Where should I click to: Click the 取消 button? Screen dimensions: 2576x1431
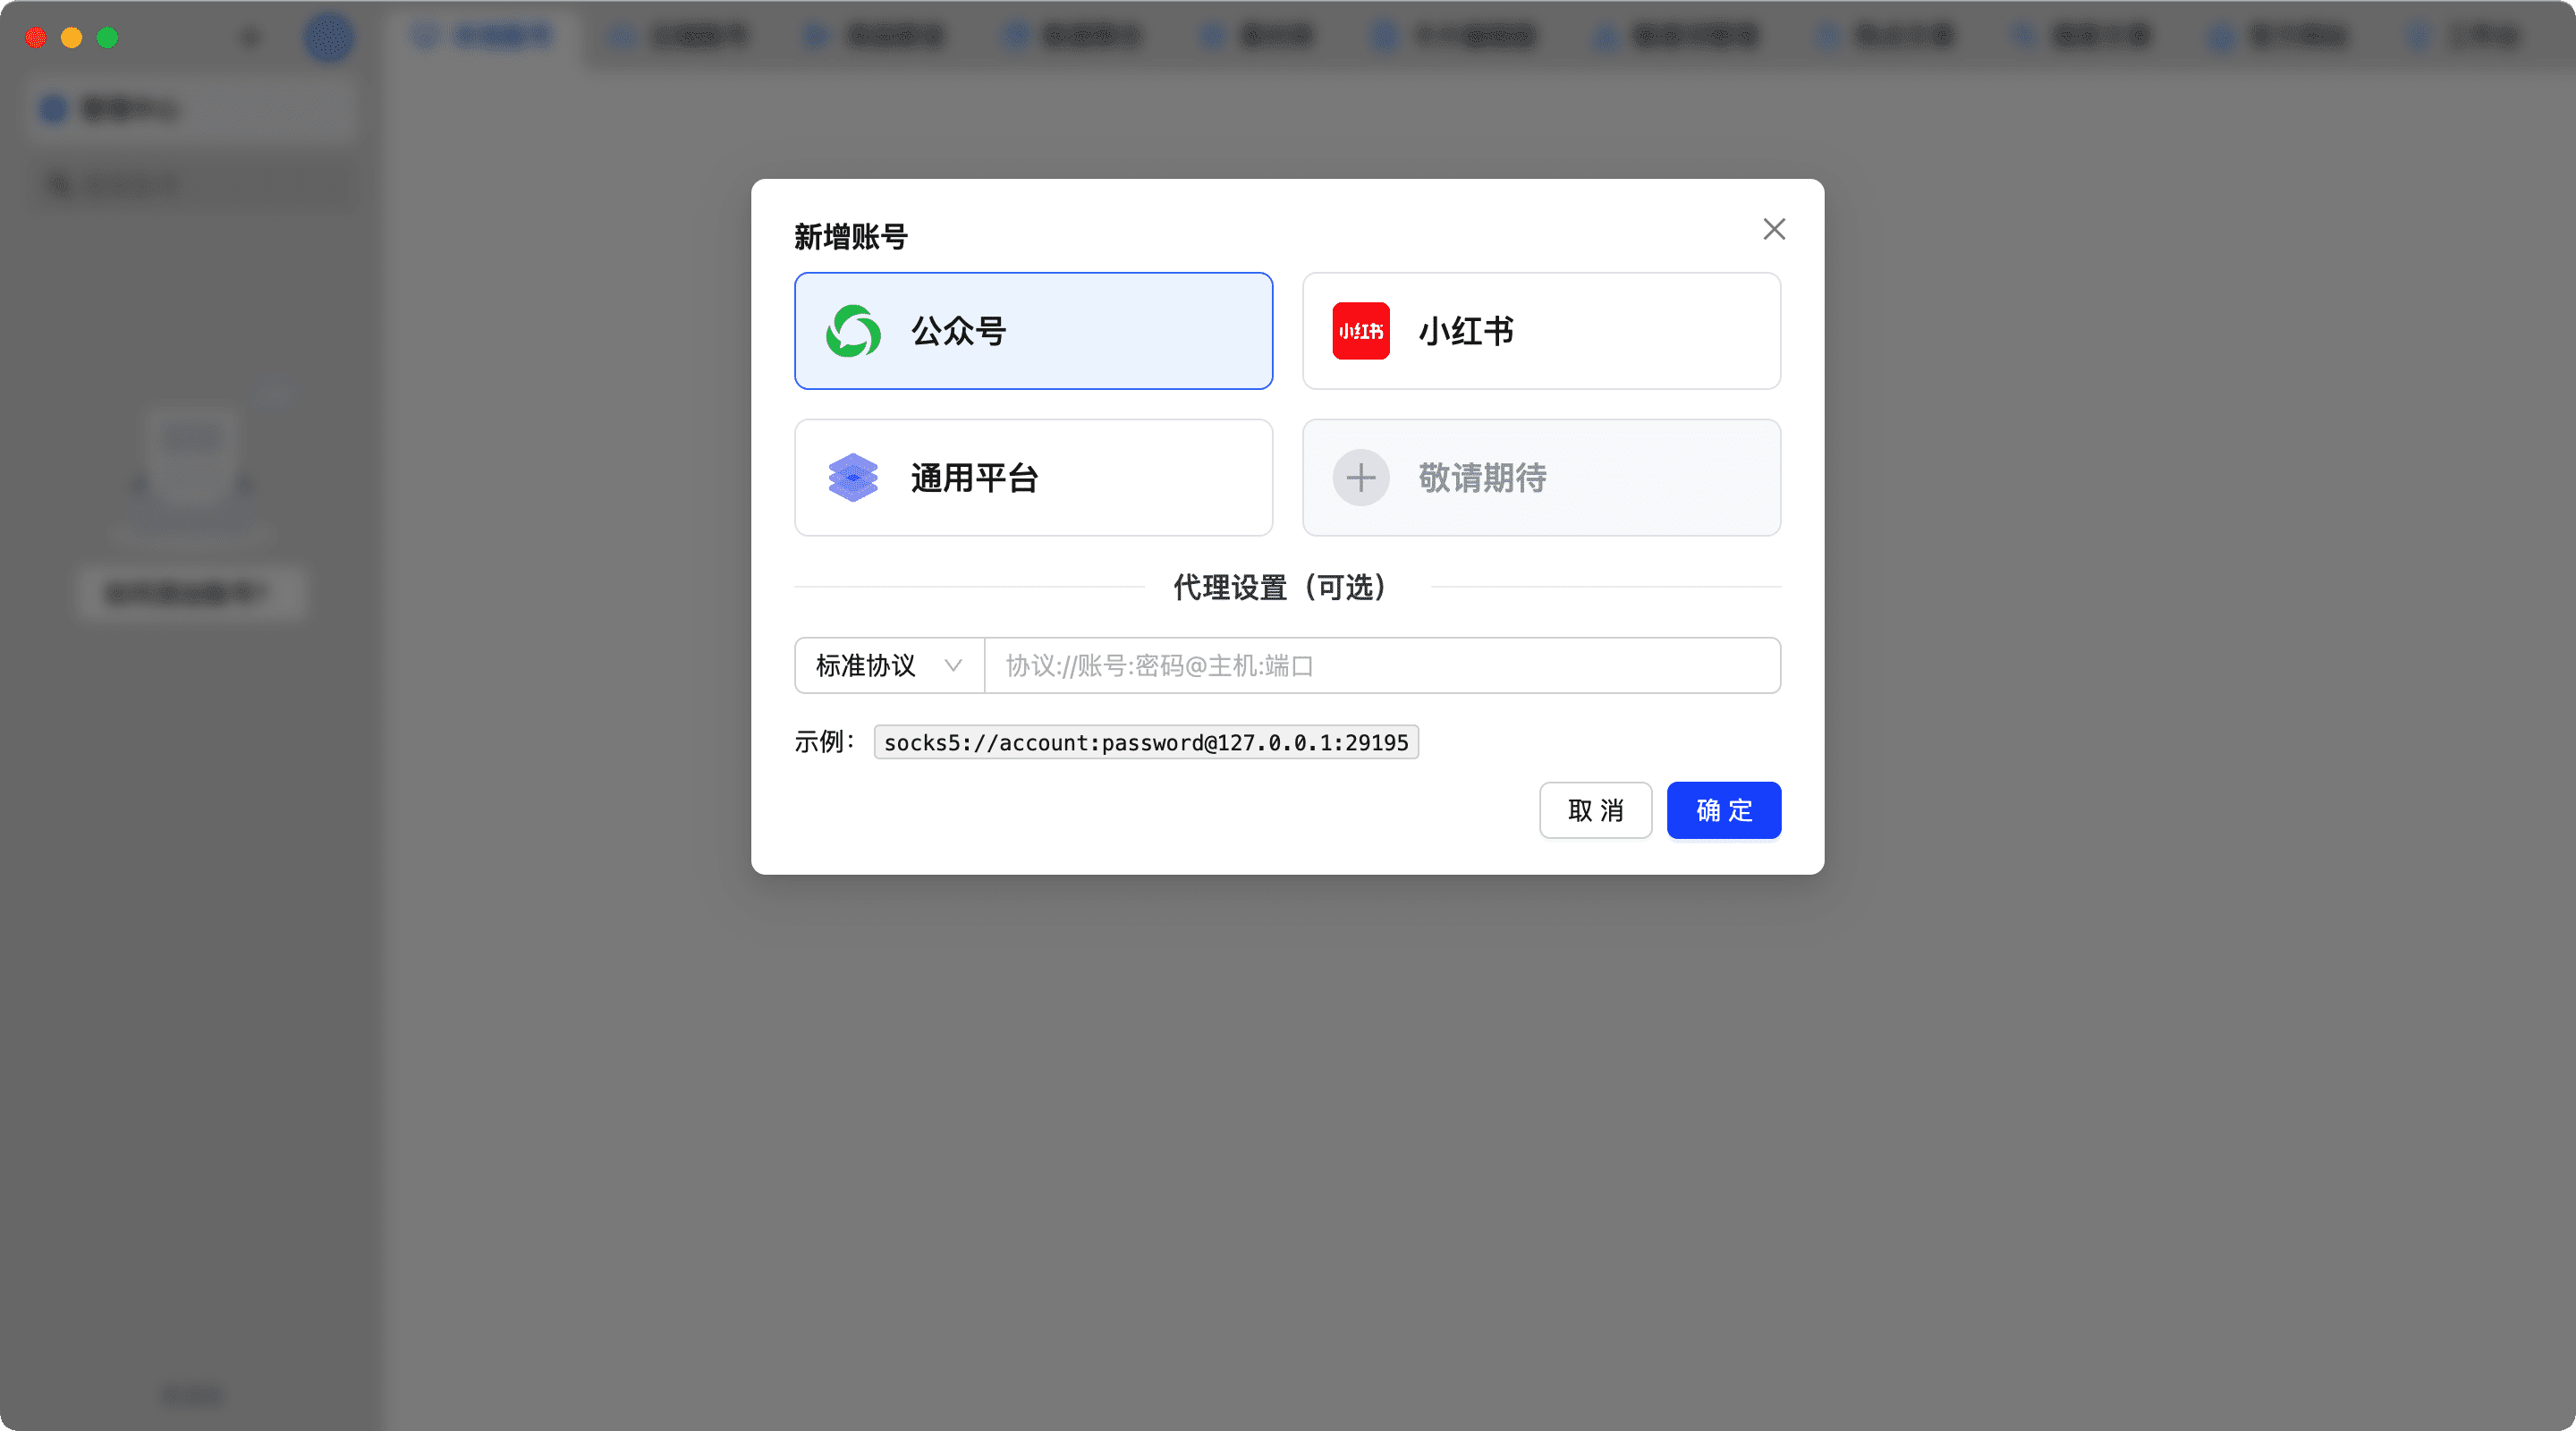(1595, 810)
